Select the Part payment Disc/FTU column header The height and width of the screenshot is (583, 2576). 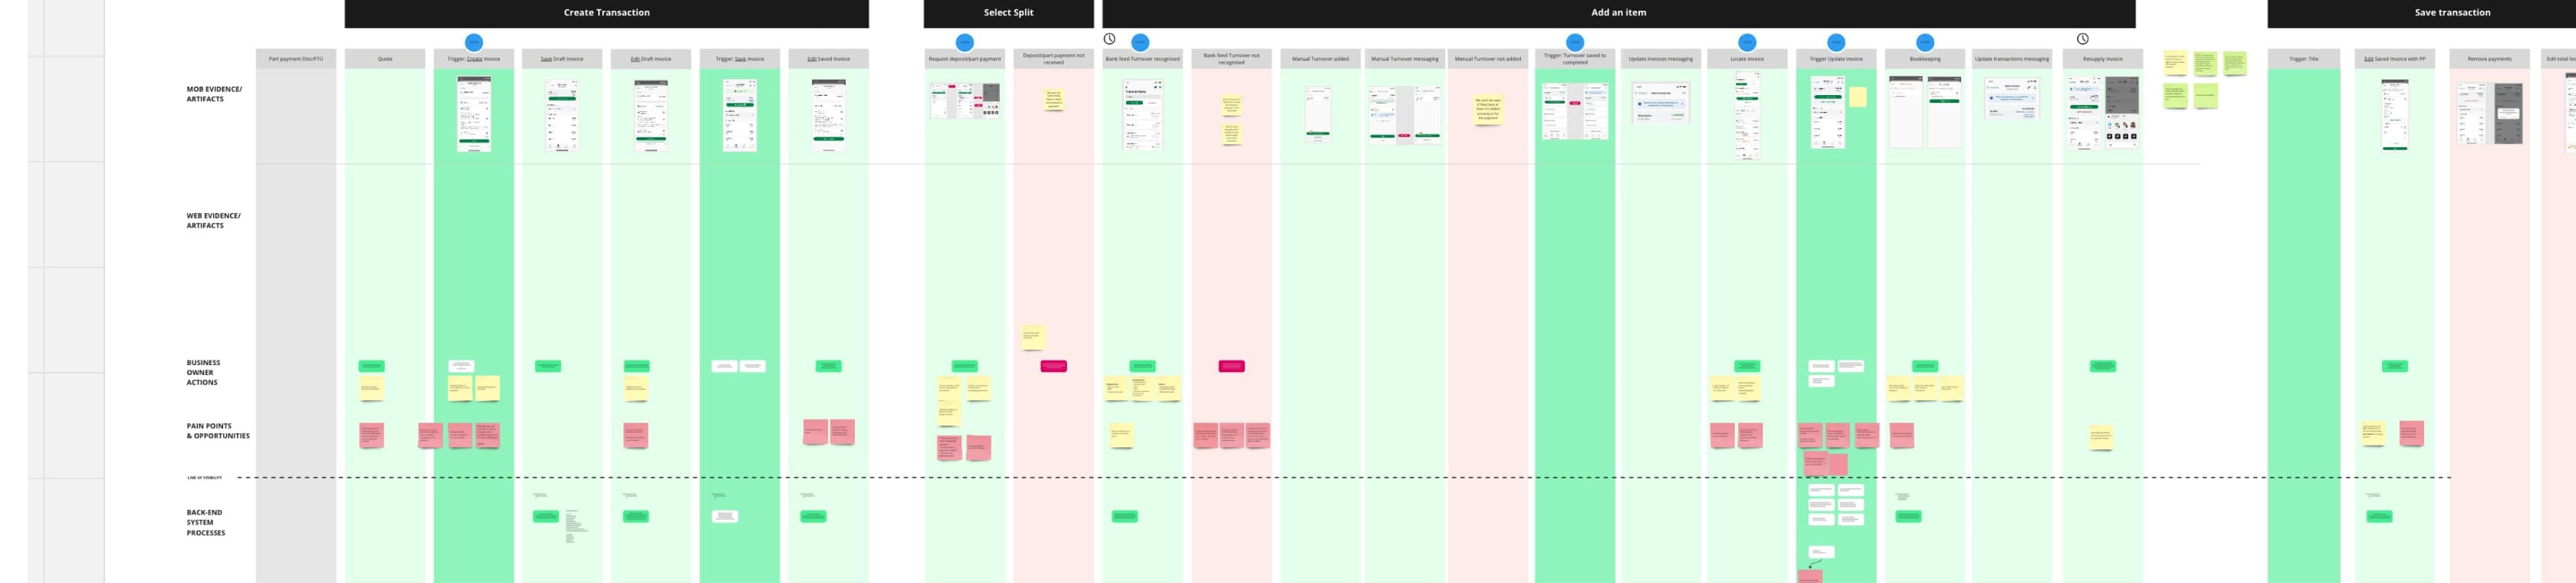coord(296,59)
